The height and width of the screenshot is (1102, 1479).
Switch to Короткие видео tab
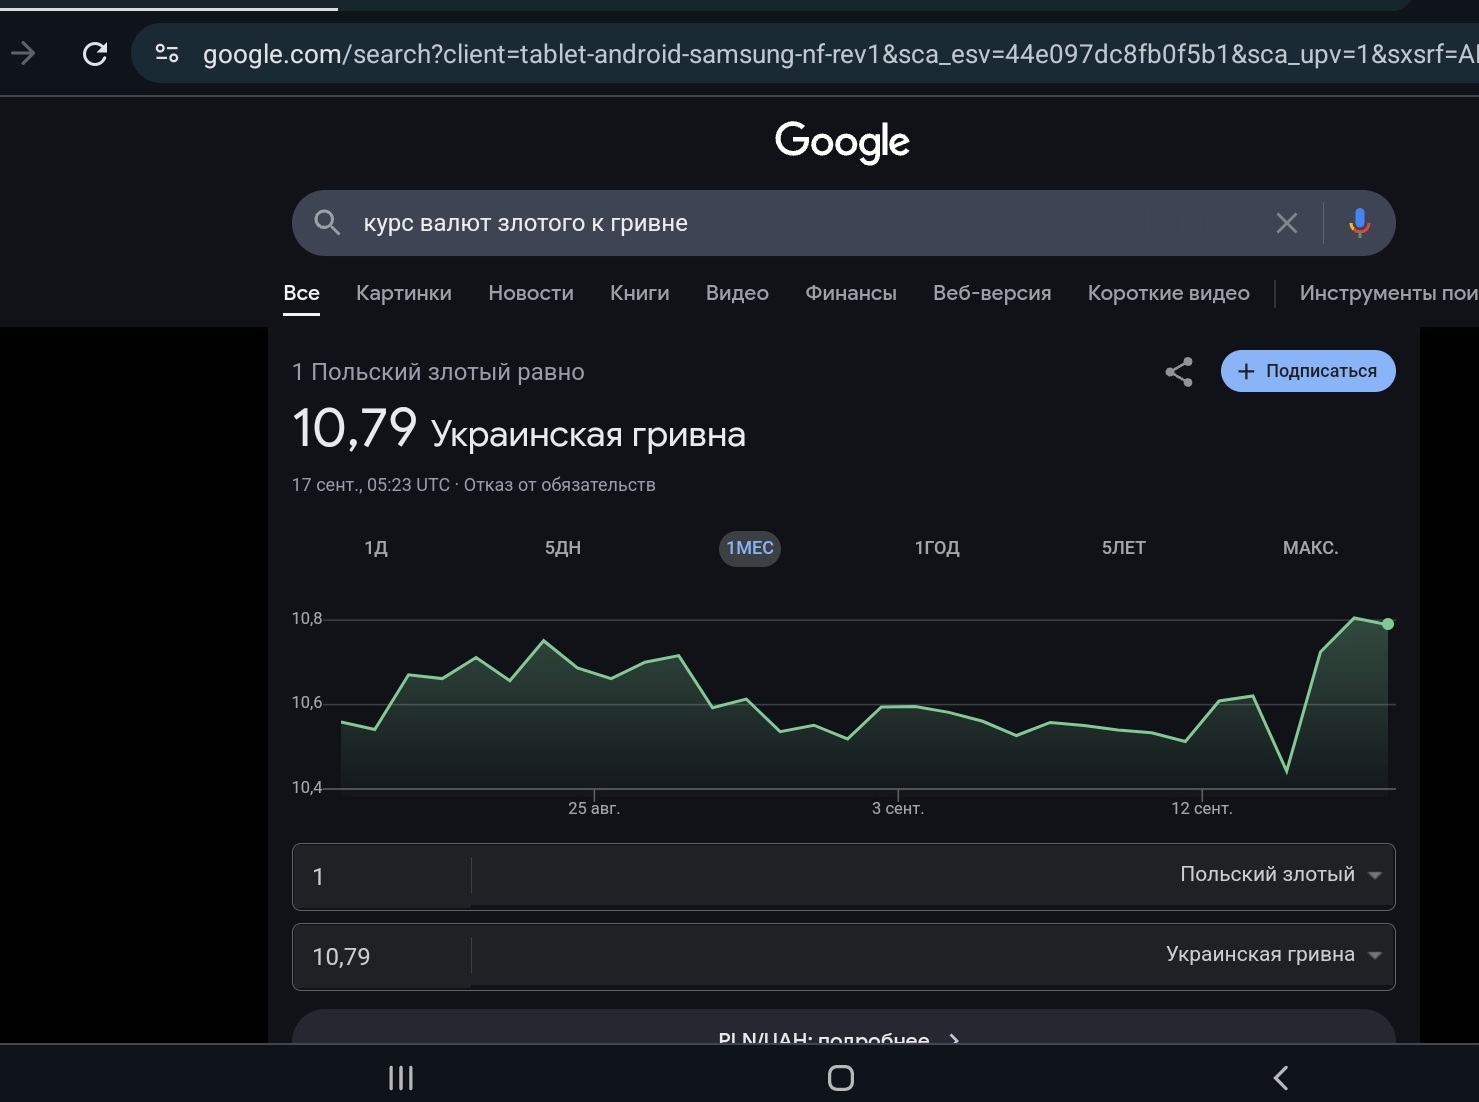click(x=1169, y=293)
